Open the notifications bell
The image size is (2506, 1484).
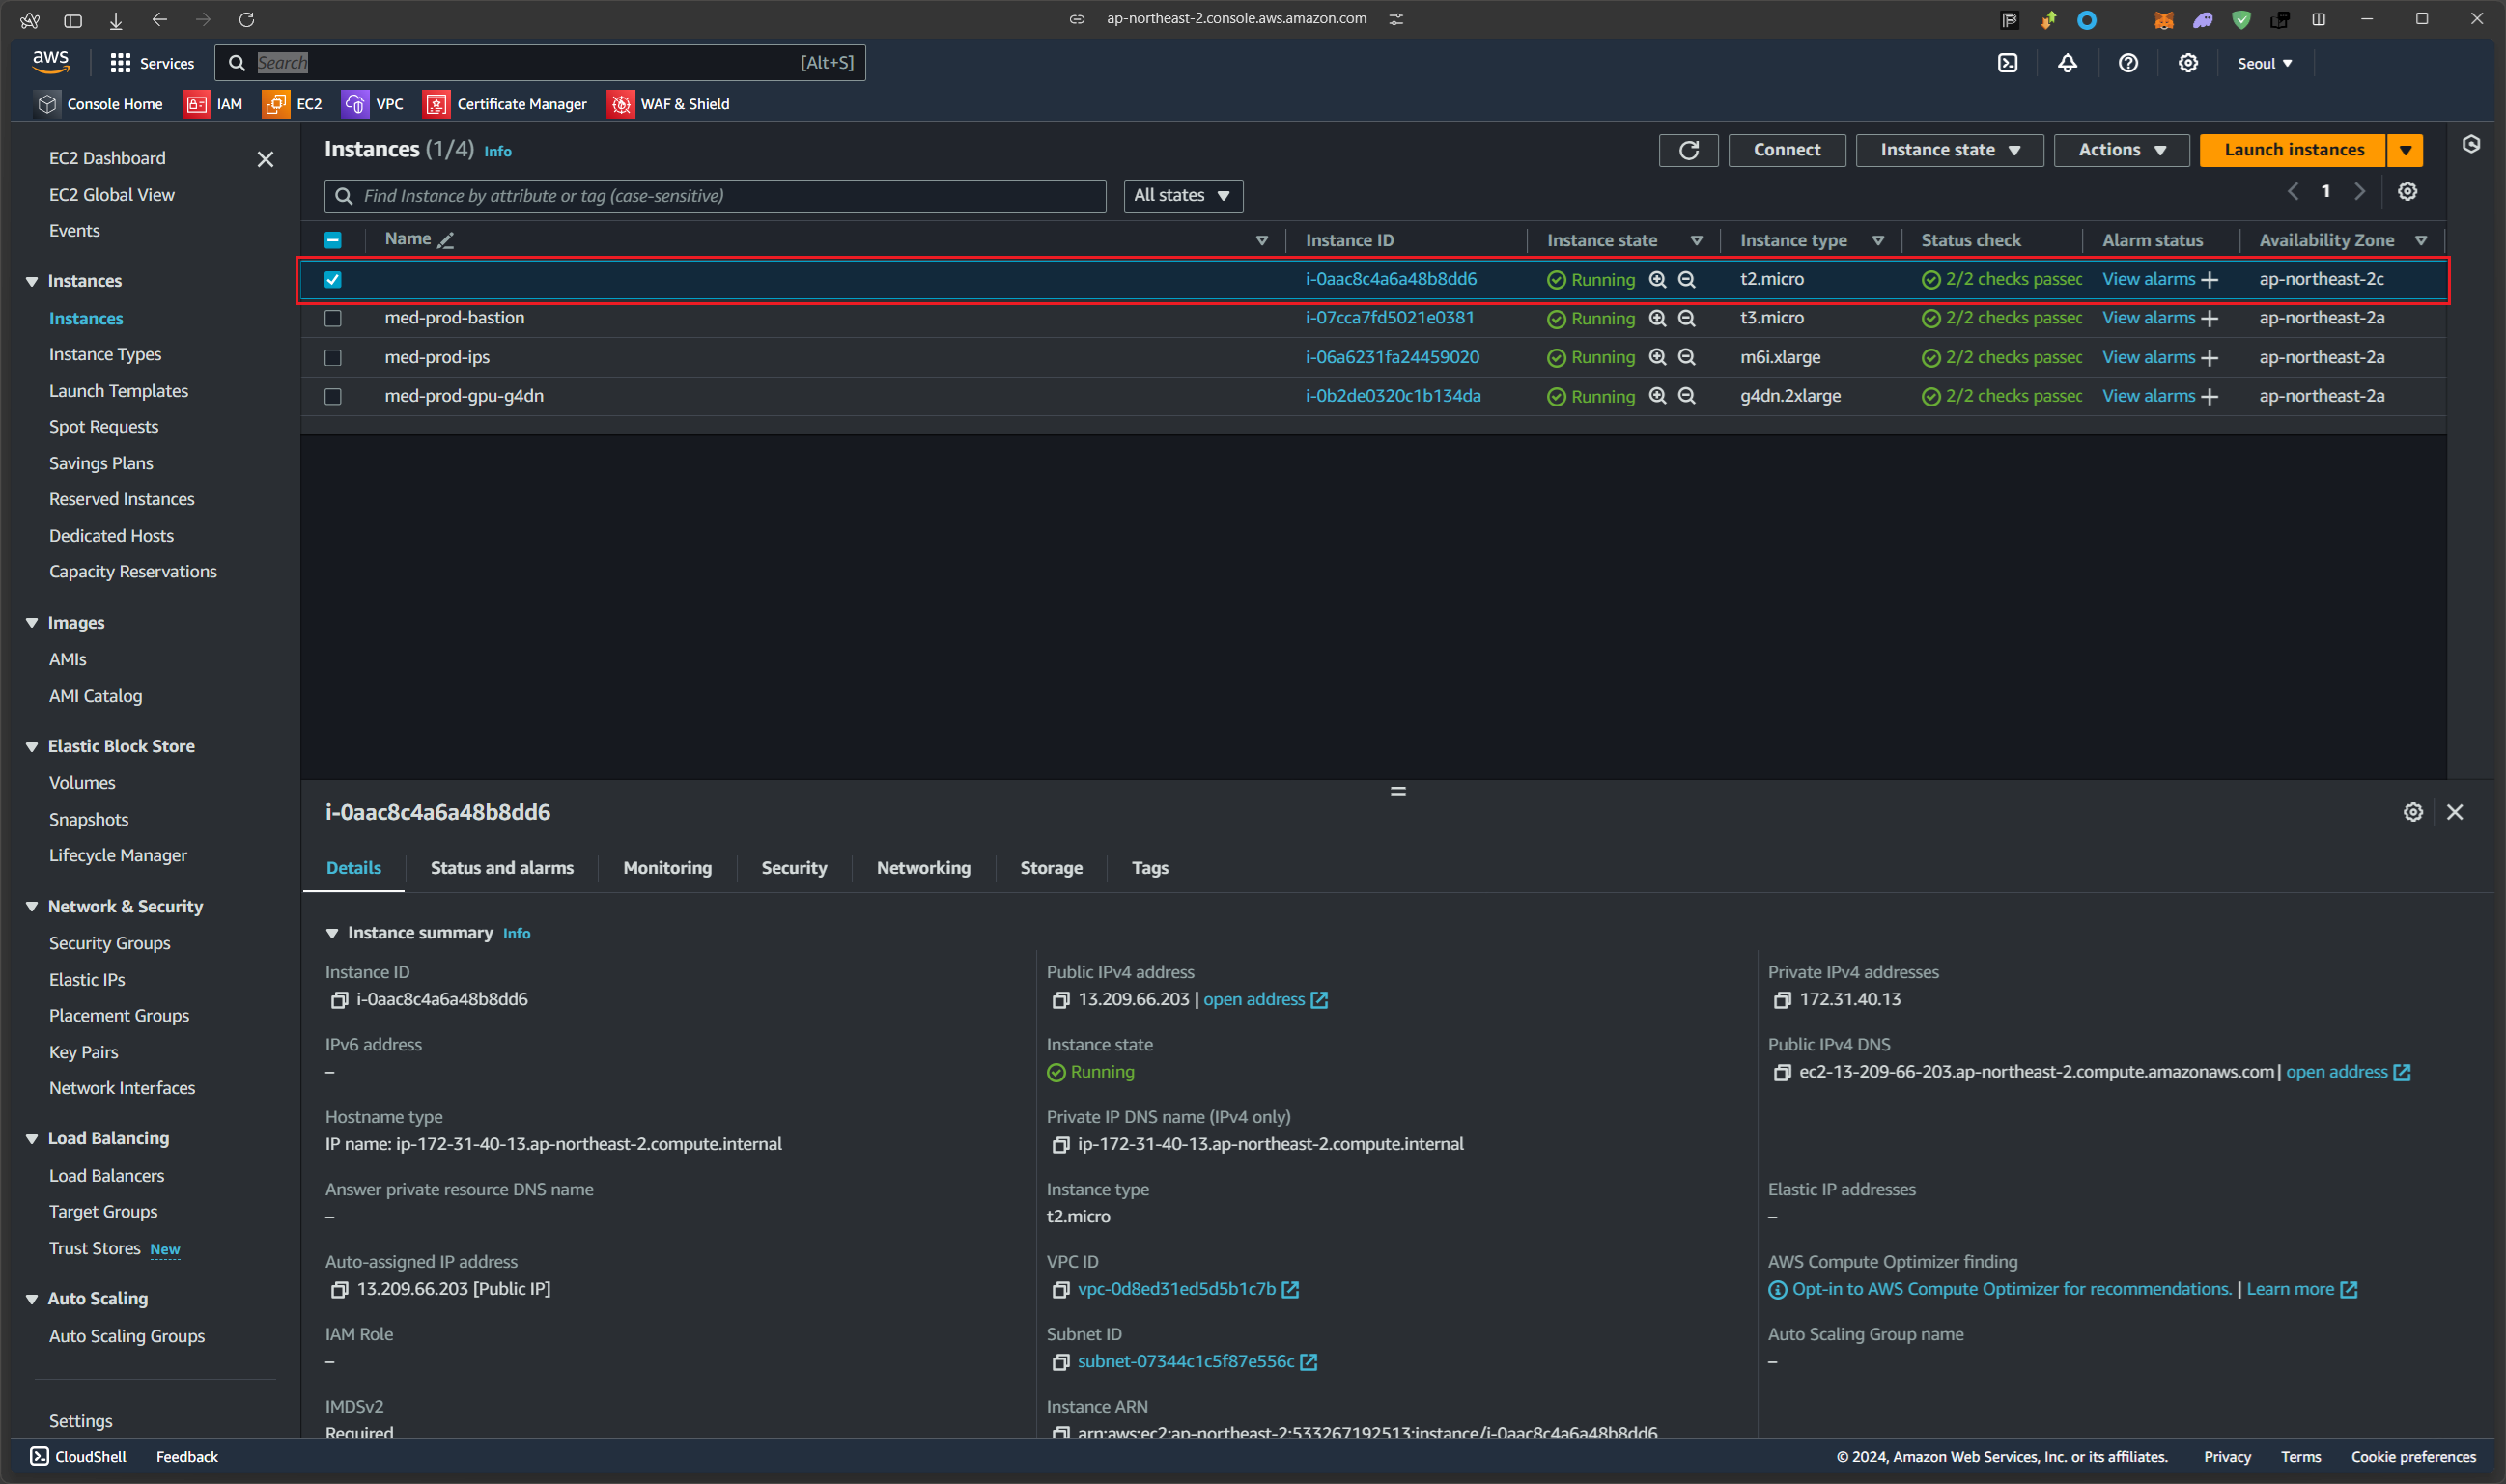point(2067,63)
